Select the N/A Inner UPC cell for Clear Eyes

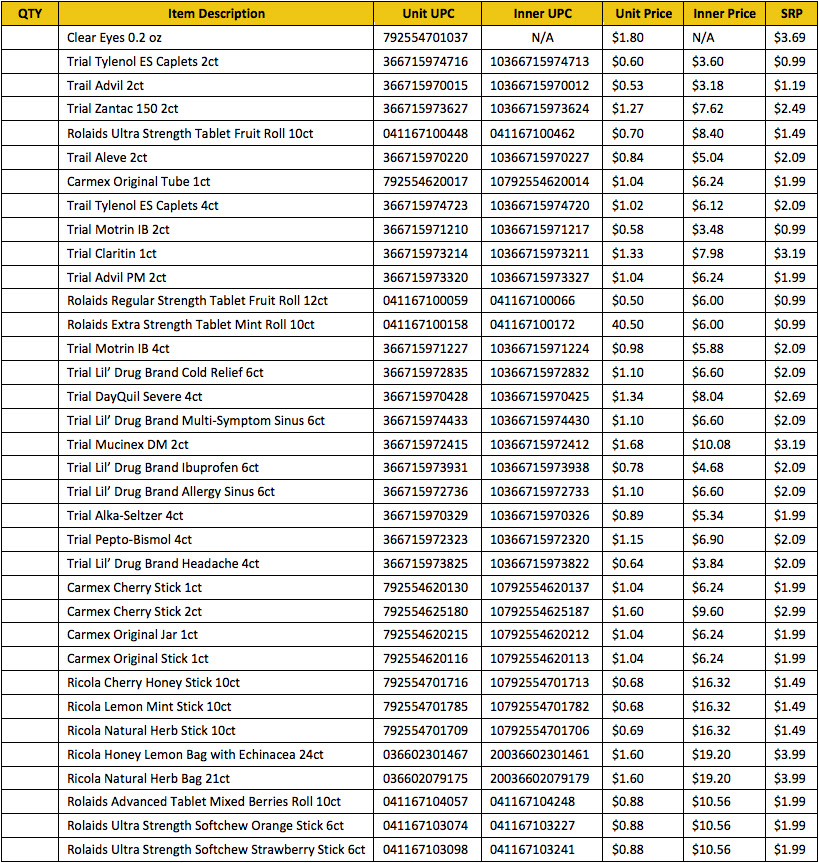[543, 38]
